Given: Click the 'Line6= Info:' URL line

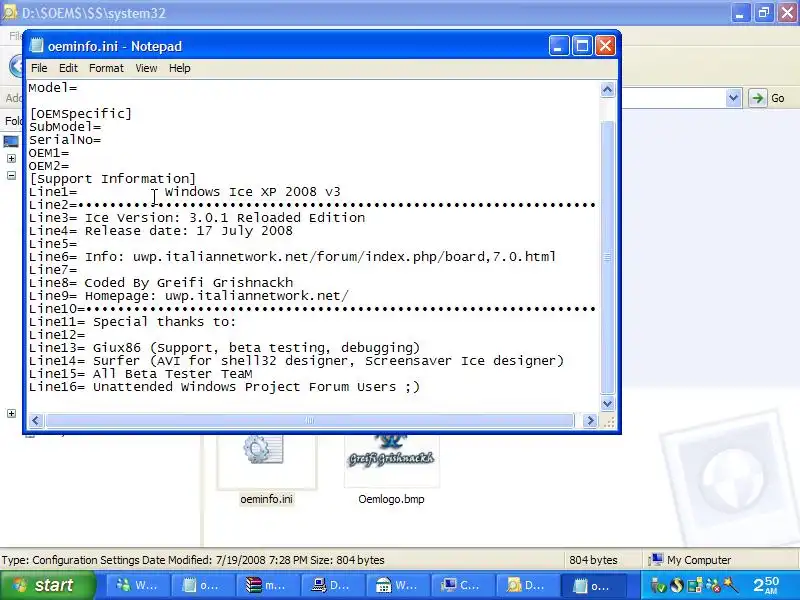Looking at the screenshot, I should click(x=292, y=257).
